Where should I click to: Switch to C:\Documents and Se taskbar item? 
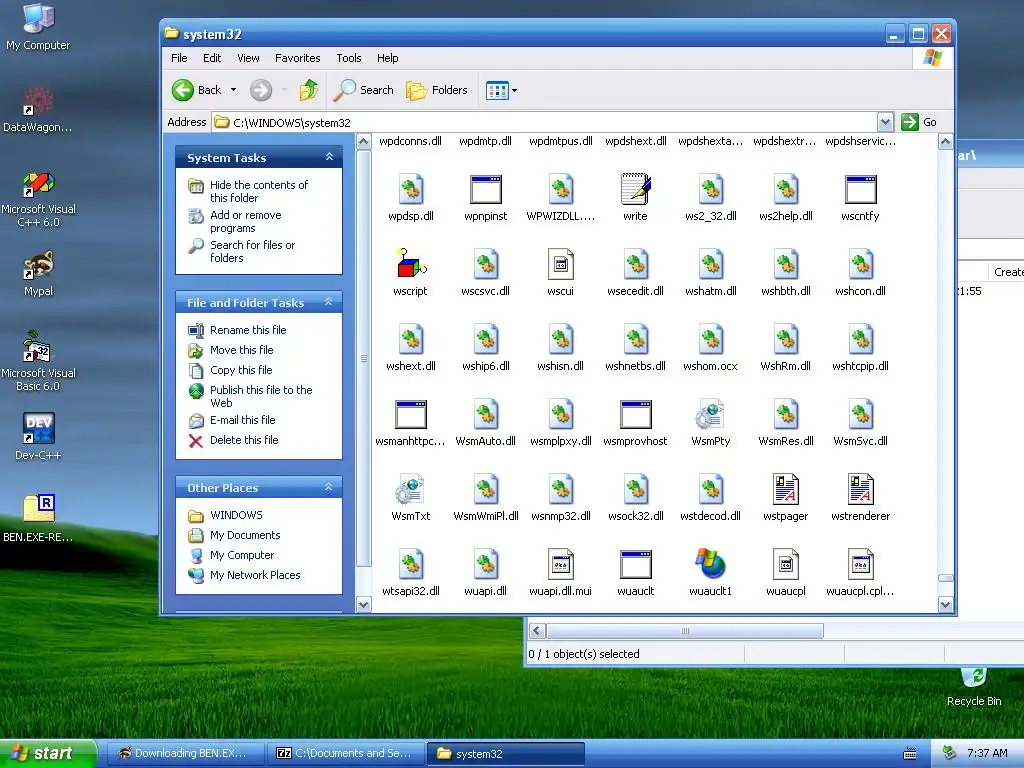tap(346, 753)
